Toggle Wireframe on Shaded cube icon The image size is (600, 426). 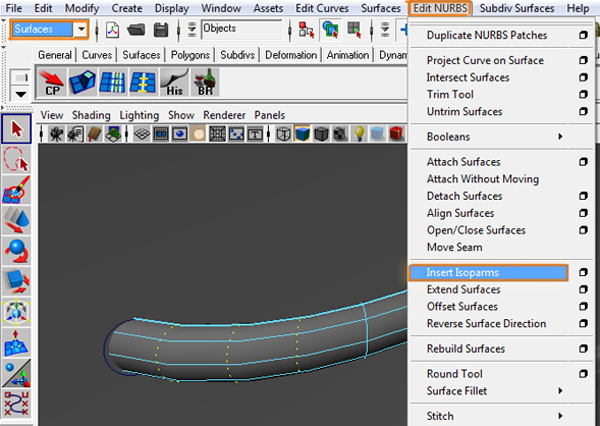(x=321, y=134)
